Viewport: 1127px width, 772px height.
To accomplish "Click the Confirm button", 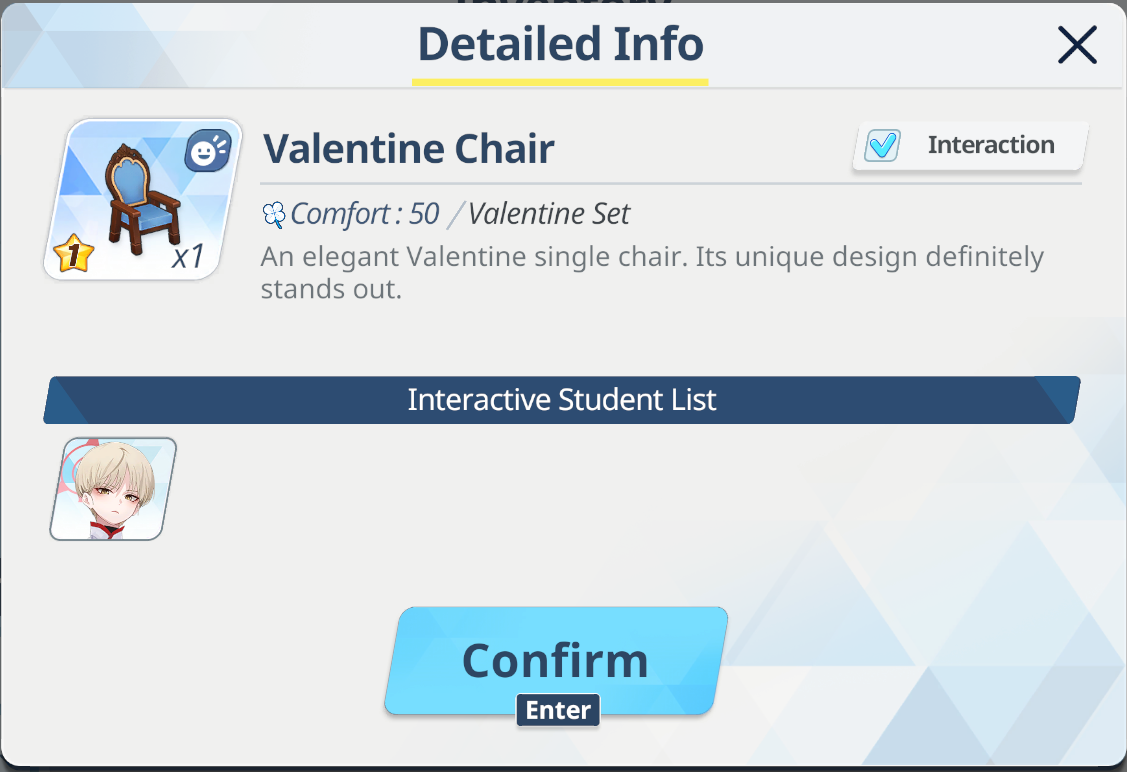I will [556, 661].
